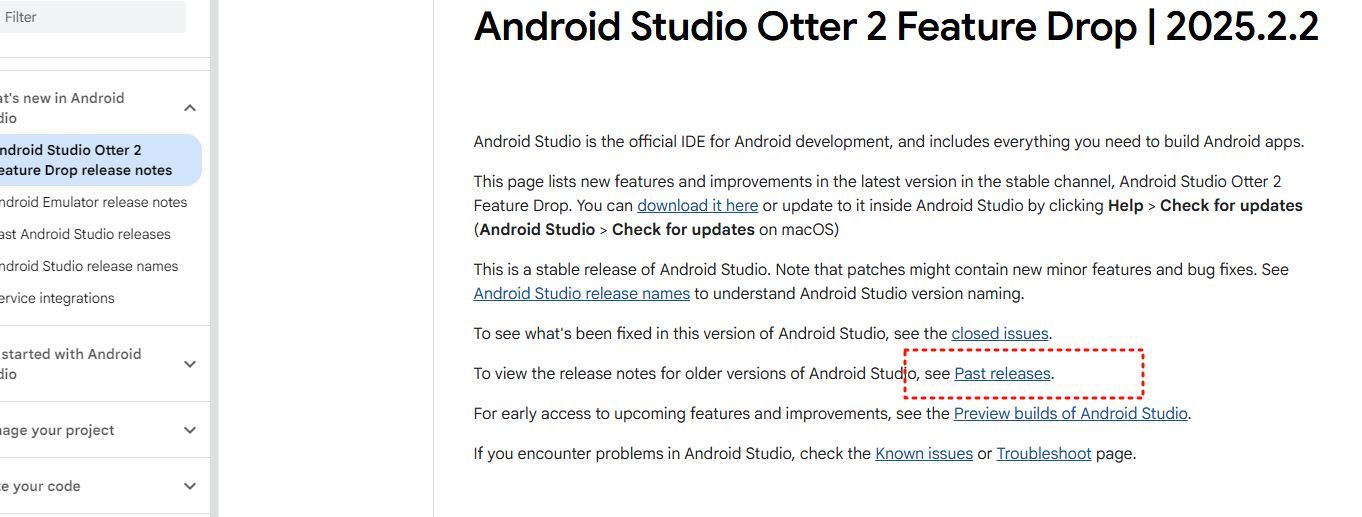
Task: Open the Troubleshoot page link
Action: pos(1044,453)
